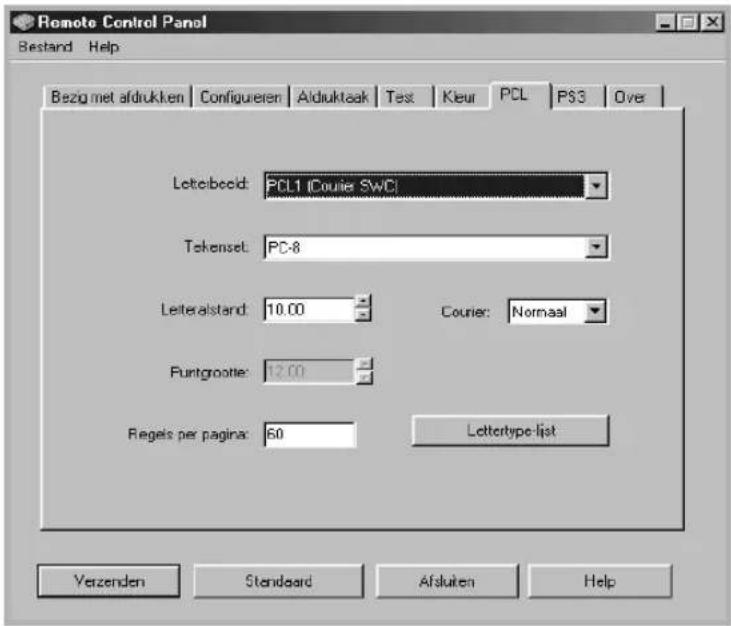
Task: Switch to the Test tab
Action: (x=405, y=97)
